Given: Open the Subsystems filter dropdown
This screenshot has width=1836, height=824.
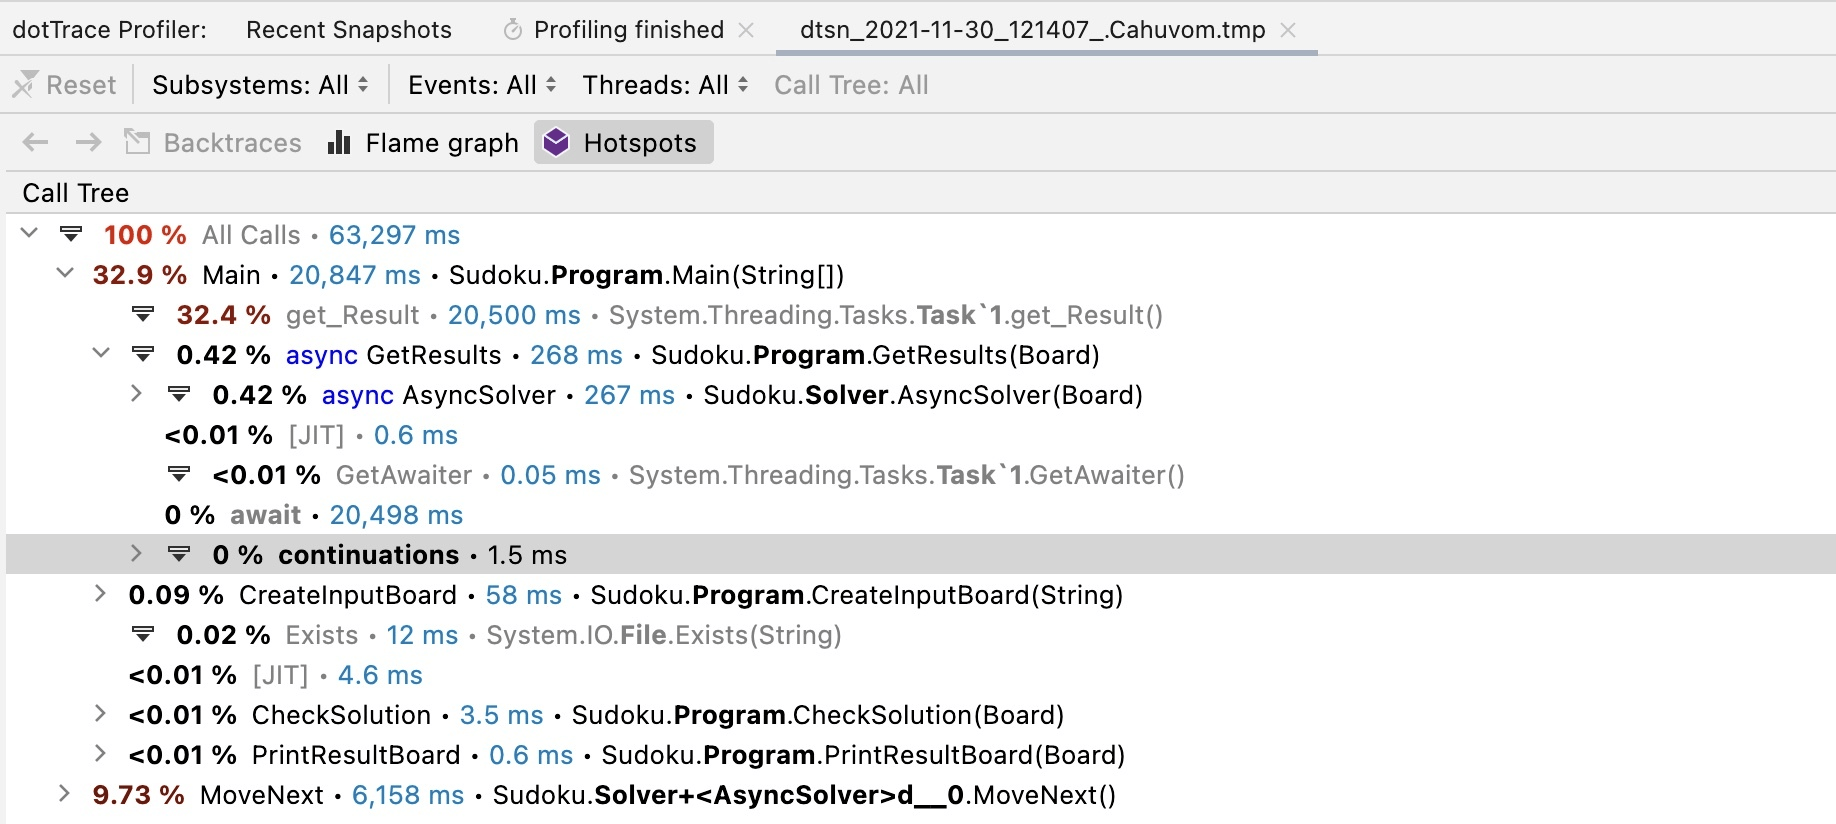Looking at the screenshot, I should [260, 86].
